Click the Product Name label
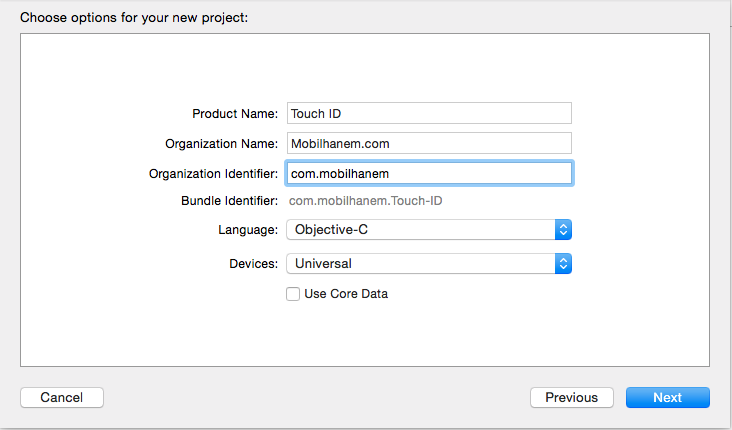Viewport: 732px width, 430px height. pyautogui.click(x=235, y=114)
